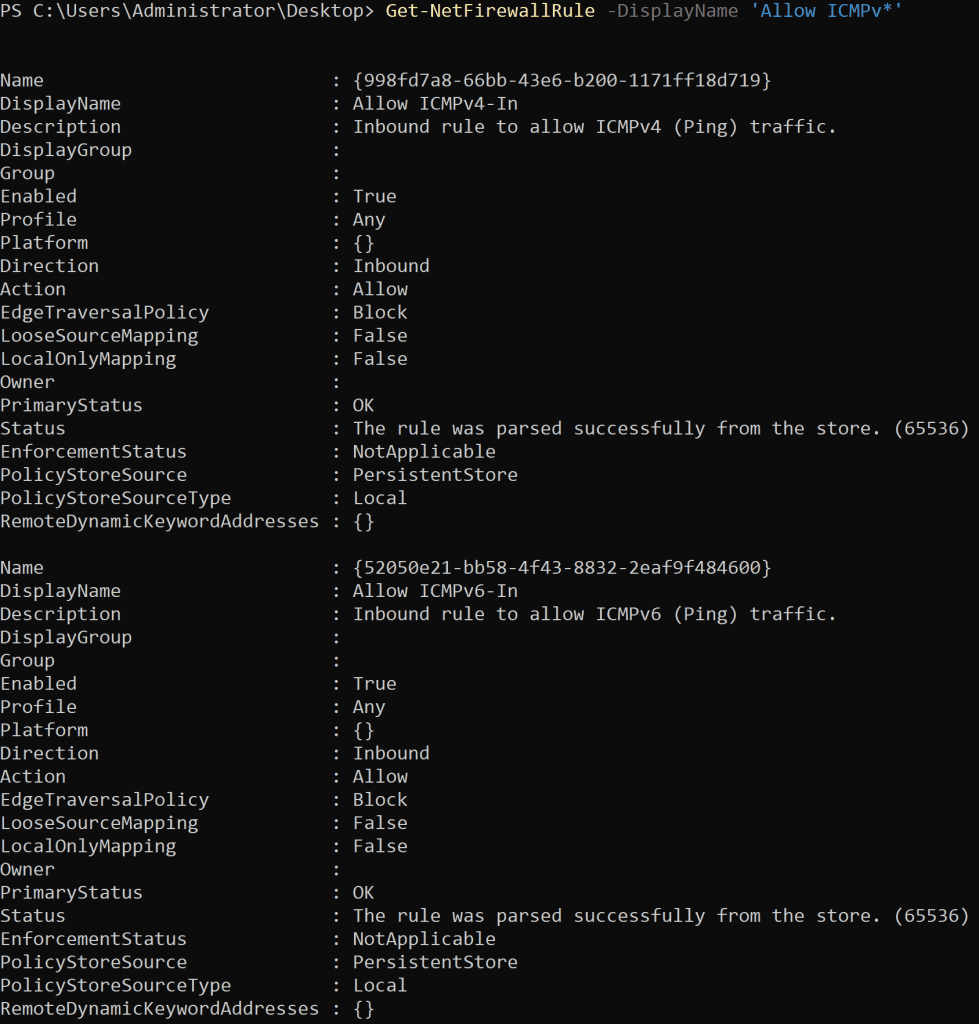The height and width of the screenshot is (1024, 979).
Task: Click the first EdgeTraversalPolicy Block value
Action: (380, 312)
